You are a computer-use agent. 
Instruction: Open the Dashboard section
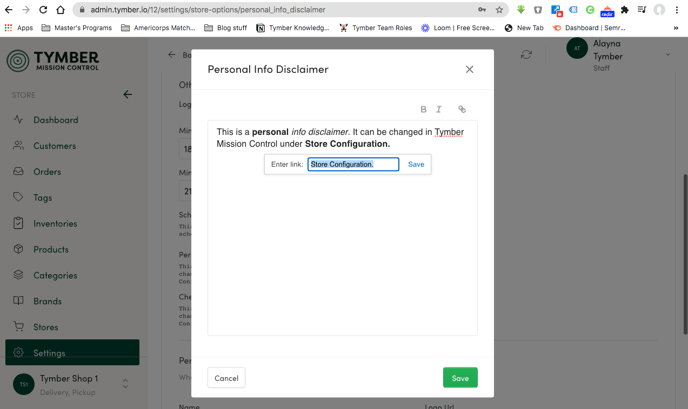click(x=55, y=120)
